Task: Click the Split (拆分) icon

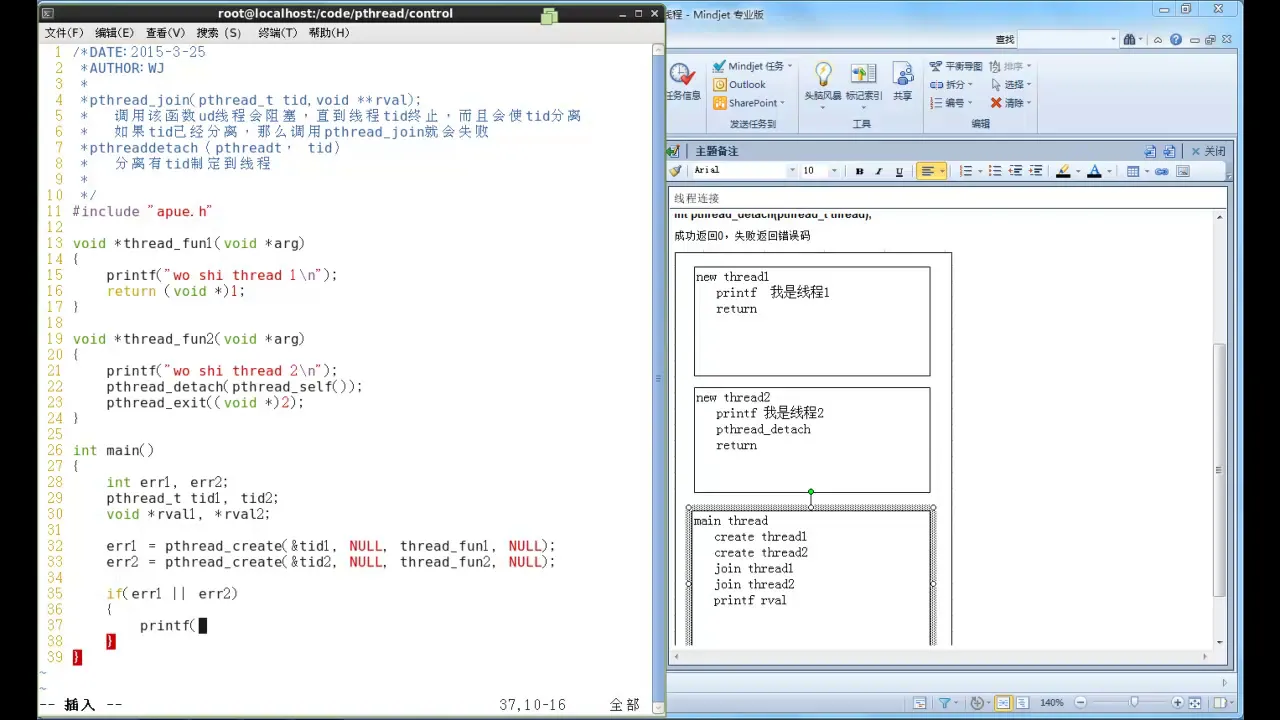Action: click(936, 84)
